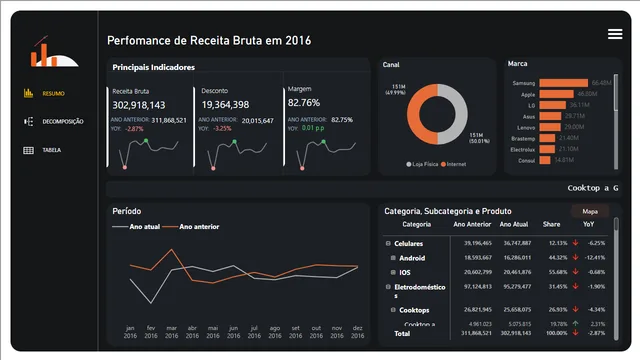This screenshot has width=640, height=360.
Task: Select the Electrolux bar in Marca chart
Action: [x=547, y=149]
